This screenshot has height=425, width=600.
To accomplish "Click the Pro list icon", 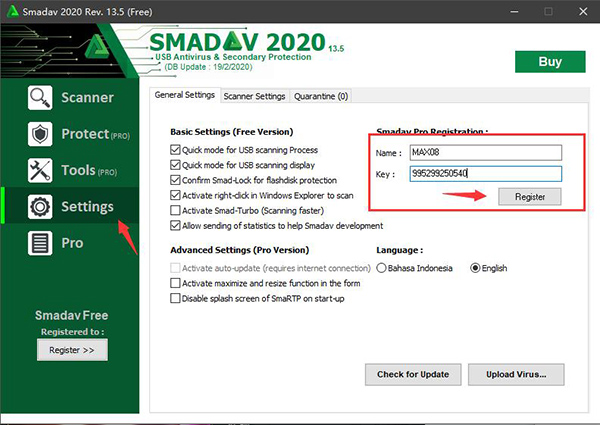I will pyautogui.click(x=40, y=243).
